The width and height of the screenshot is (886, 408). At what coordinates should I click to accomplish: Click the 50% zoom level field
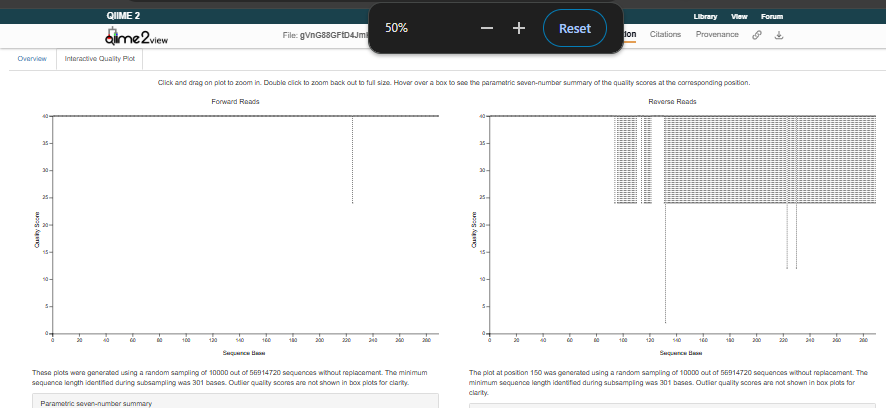398,28
